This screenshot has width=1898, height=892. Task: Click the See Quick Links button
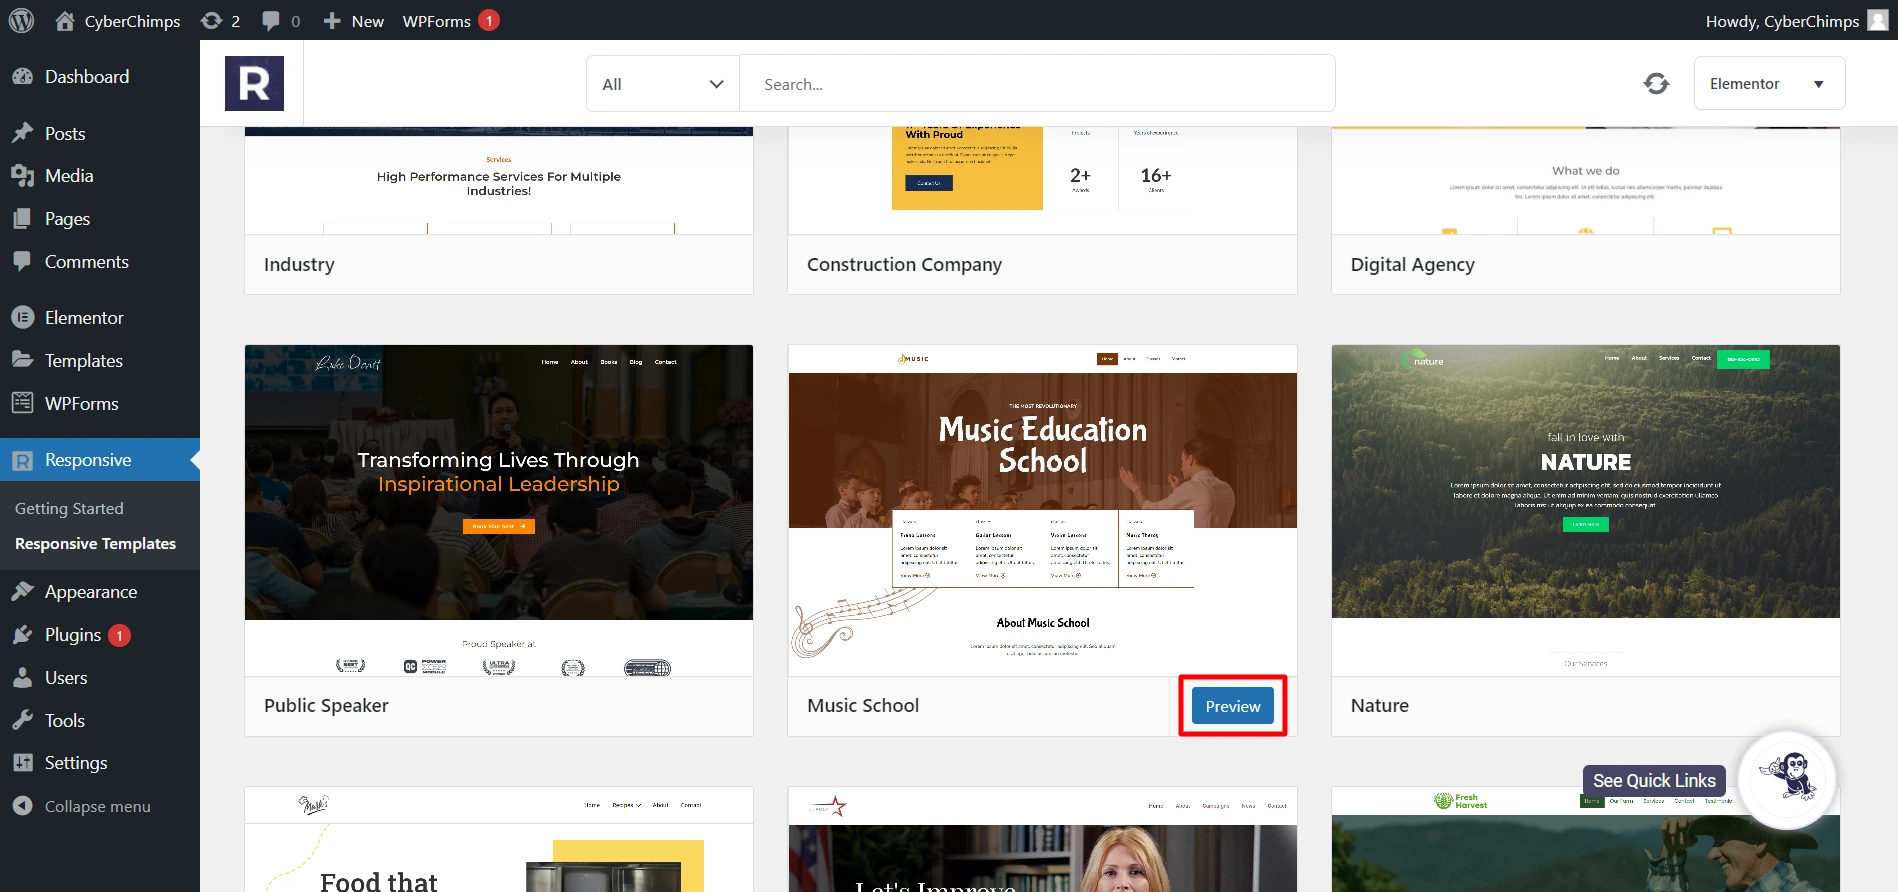pyautogui.click(x=1654, y=781)
